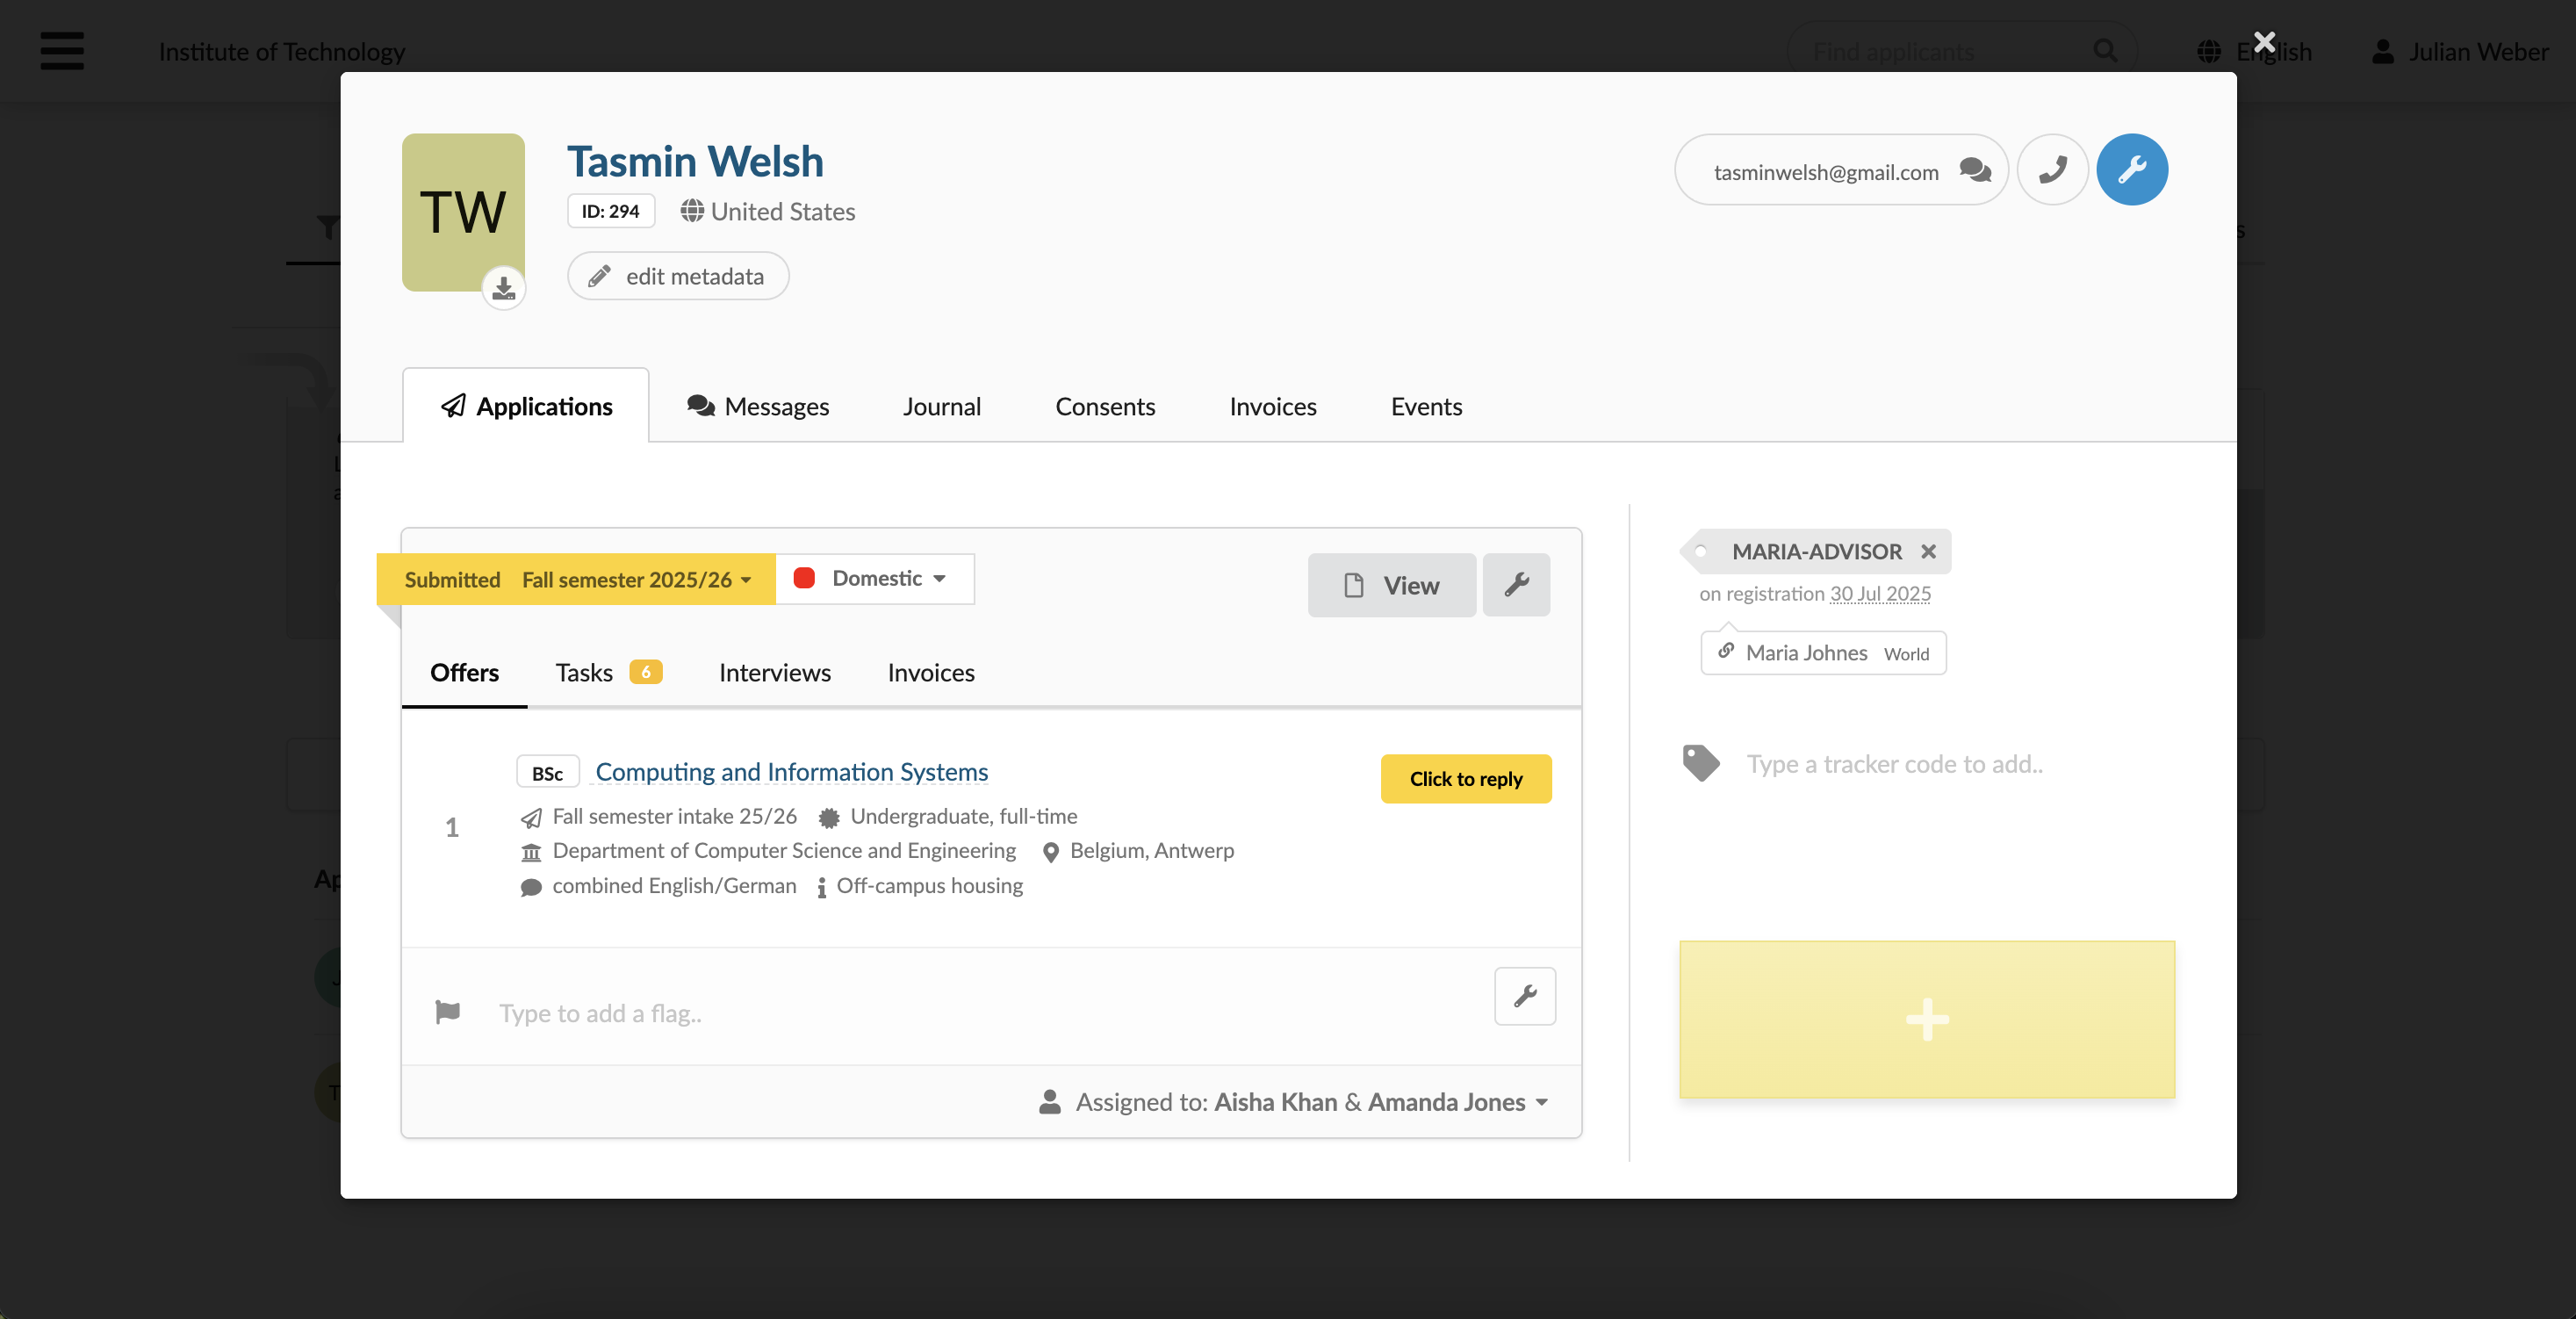
Task: Select the application Invoices sub-tab
Action: pos(931,672)
